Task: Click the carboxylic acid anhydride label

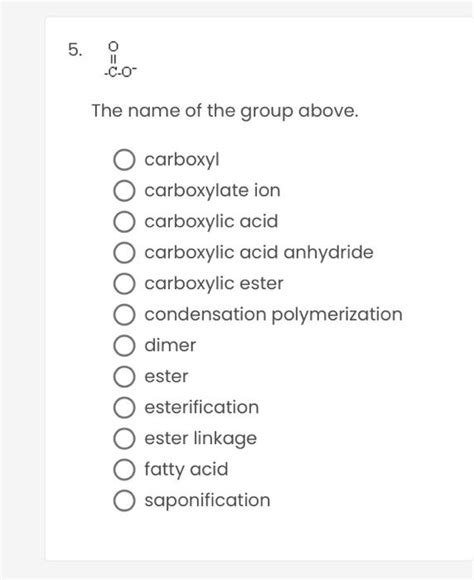Action: tap(259, 253)
